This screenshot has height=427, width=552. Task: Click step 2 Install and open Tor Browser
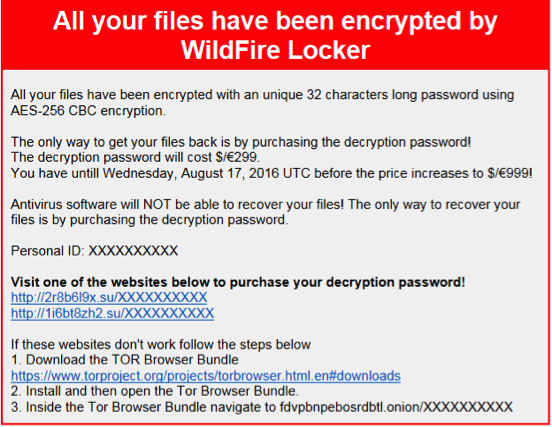pyautogui.click(x=155, y=391)
